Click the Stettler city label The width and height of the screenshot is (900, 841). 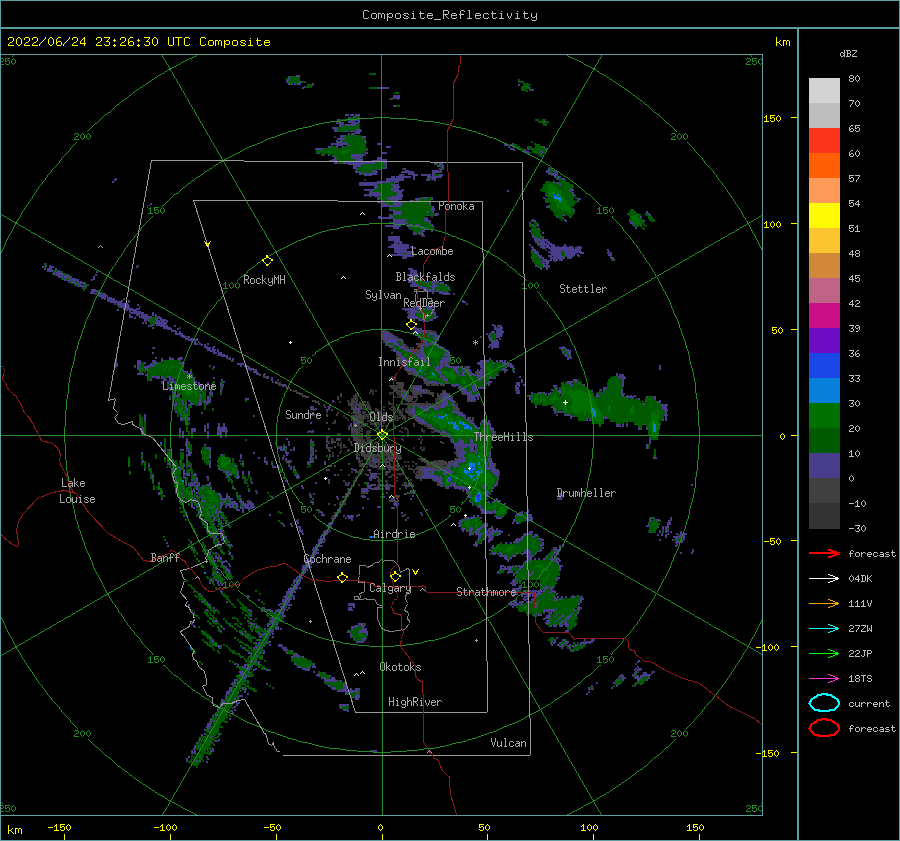coord(583,289)
